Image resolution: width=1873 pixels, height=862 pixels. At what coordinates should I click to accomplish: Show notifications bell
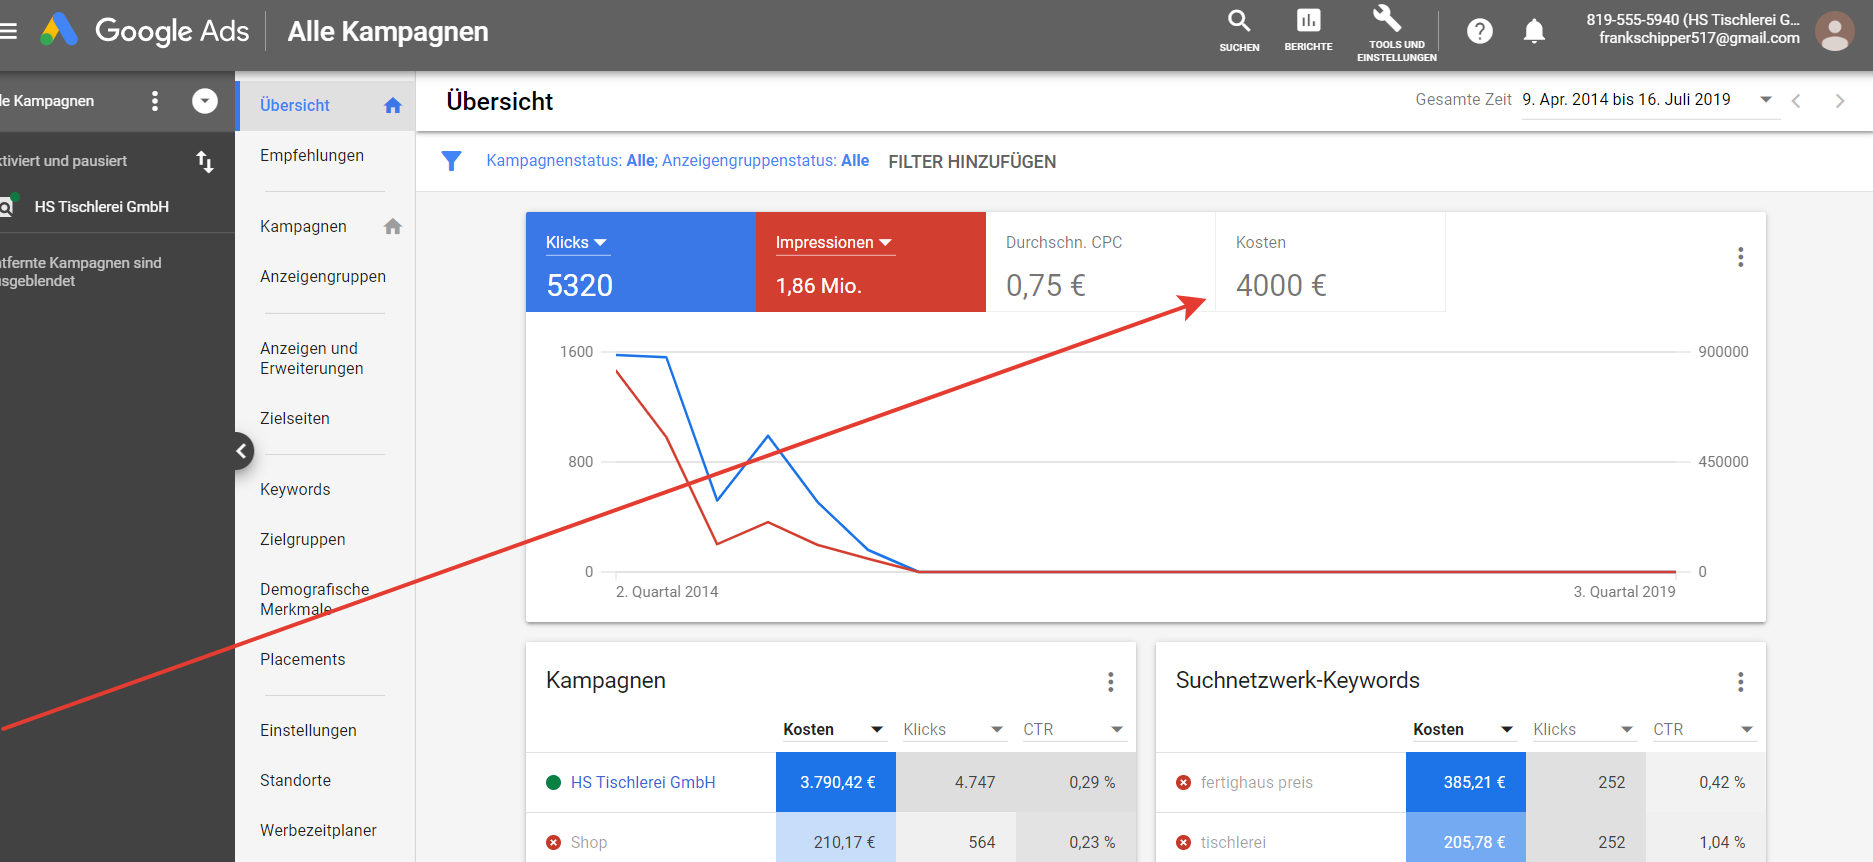(1534, 31)
